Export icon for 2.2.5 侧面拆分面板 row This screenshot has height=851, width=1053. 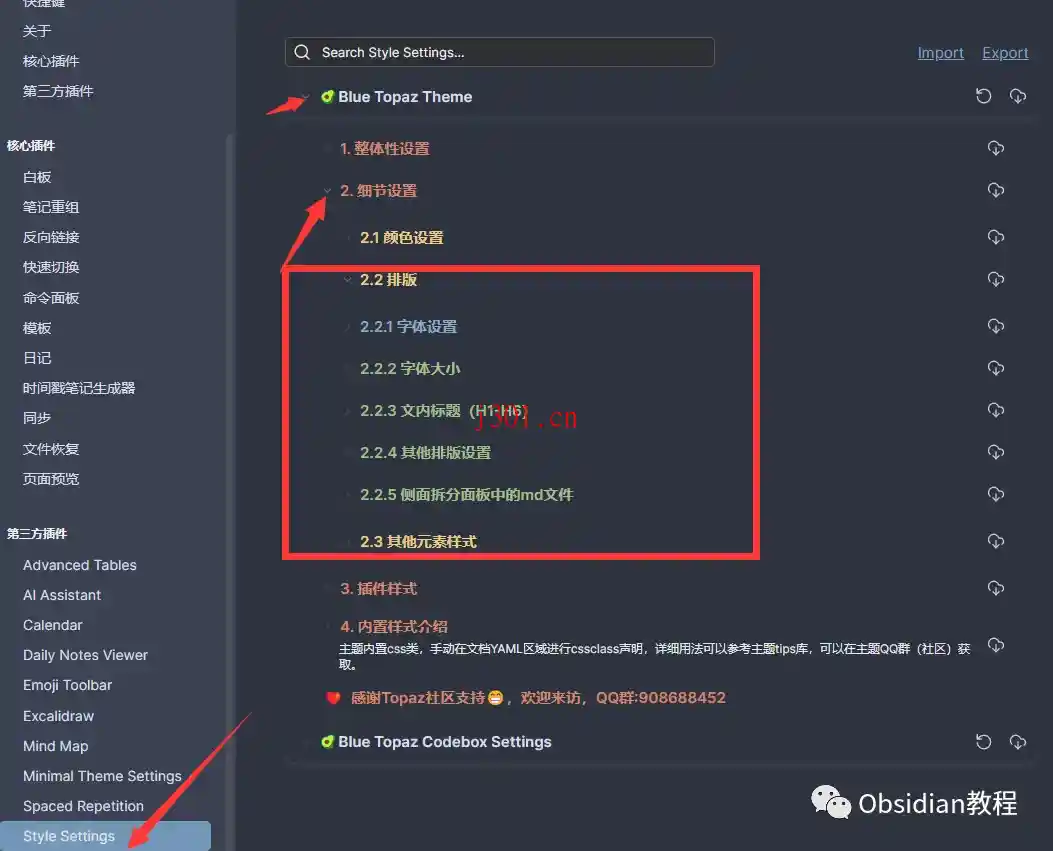[x=995, y=494]
